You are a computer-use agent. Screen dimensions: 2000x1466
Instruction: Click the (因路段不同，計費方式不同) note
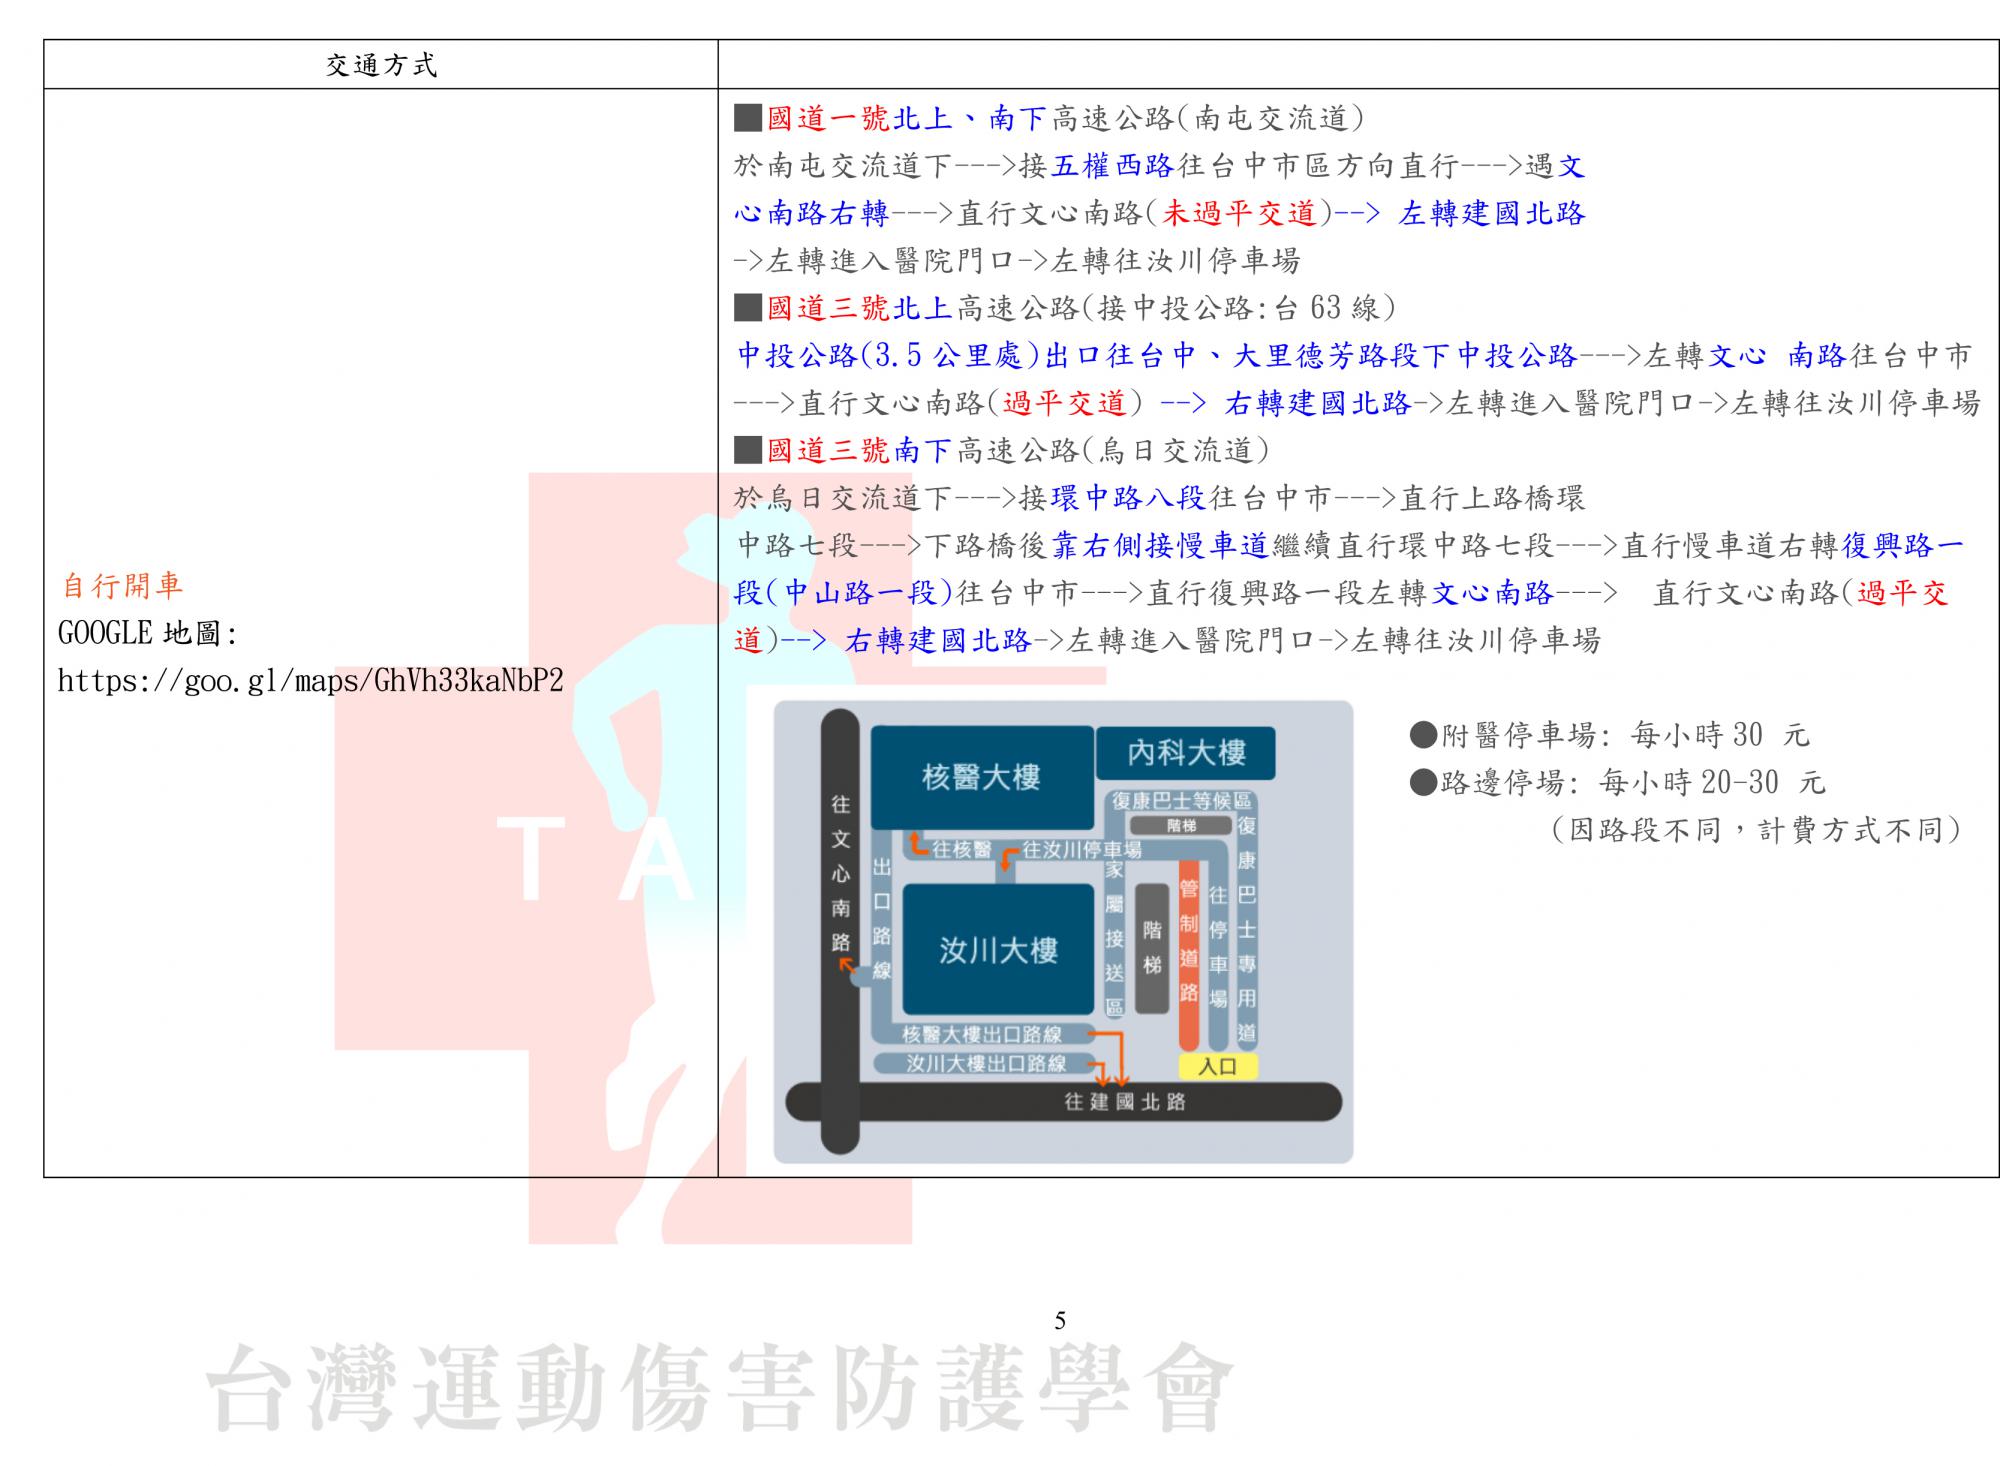click(x=1756, y=830)
